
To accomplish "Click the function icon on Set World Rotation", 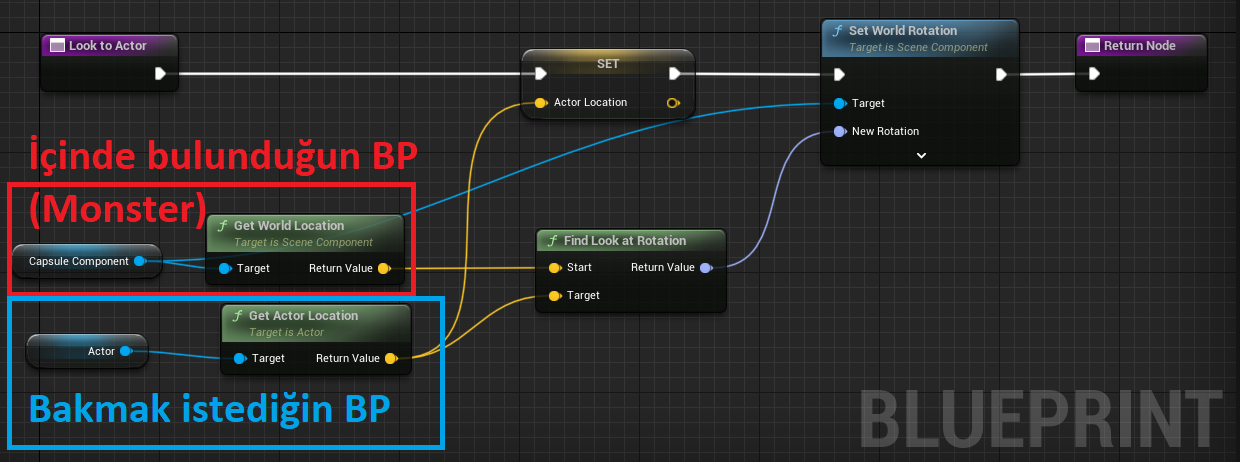I will pyautogui.click(x=838, y=32).
